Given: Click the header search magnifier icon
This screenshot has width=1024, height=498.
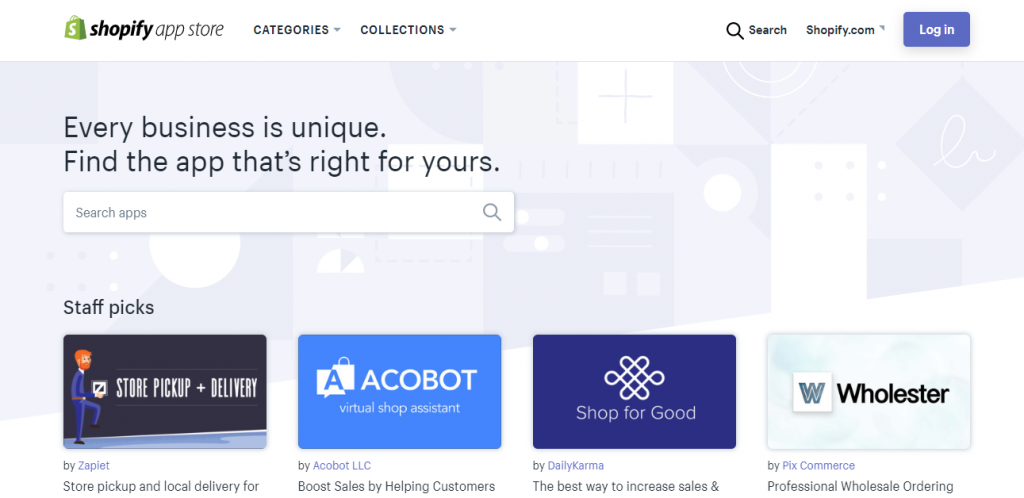Looking at the screenshot, I should point(735,30).
